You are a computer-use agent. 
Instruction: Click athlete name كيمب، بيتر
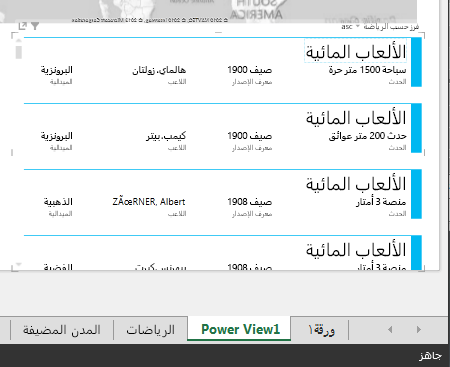(166, 136)
